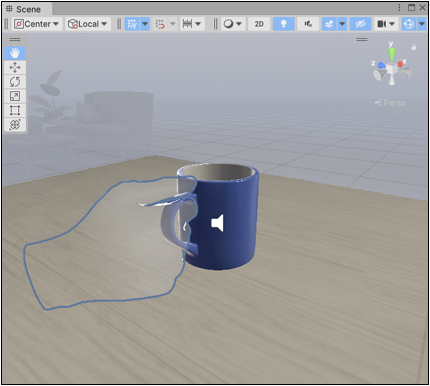Viewport: 430px width, 386px height.
Task: Expand the gizmos options arrow
Action: (422, 24)
